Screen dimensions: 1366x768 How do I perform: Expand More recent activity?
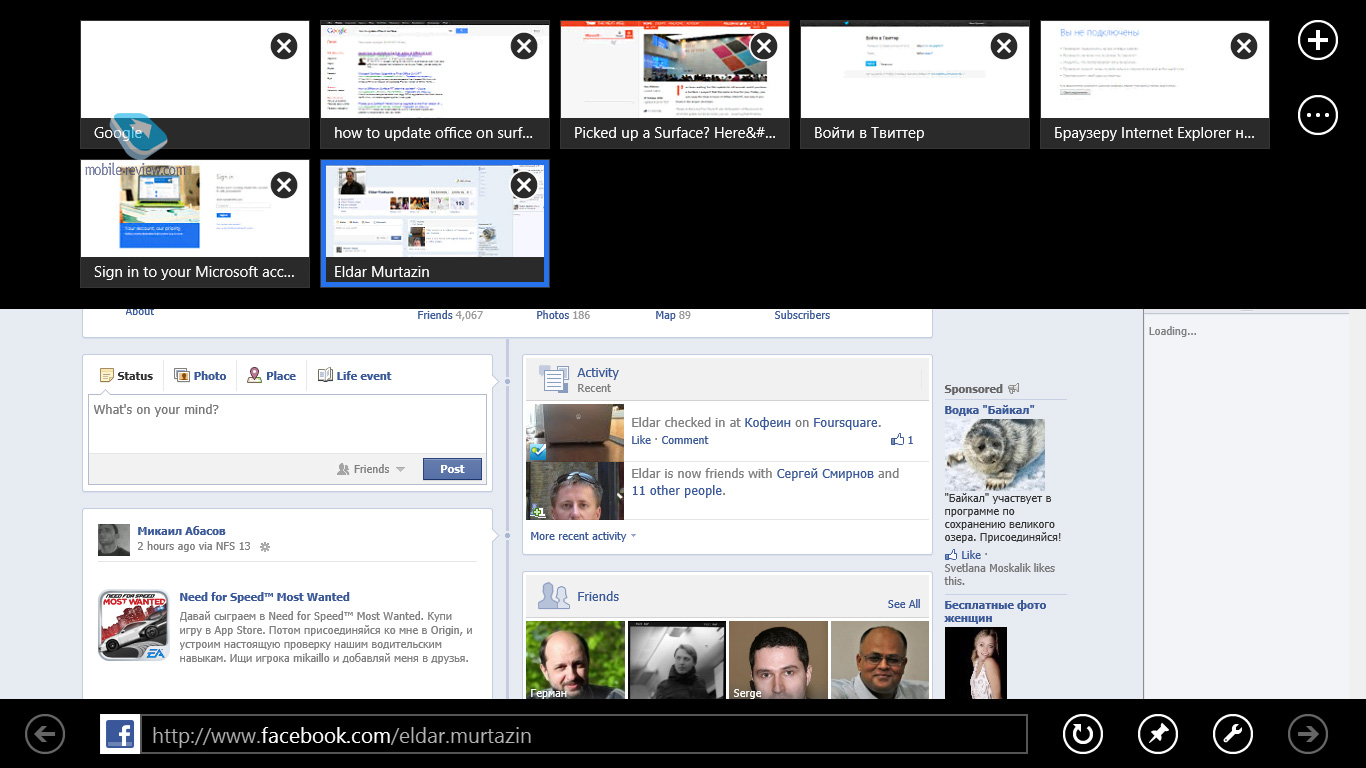tap(582, 536)
